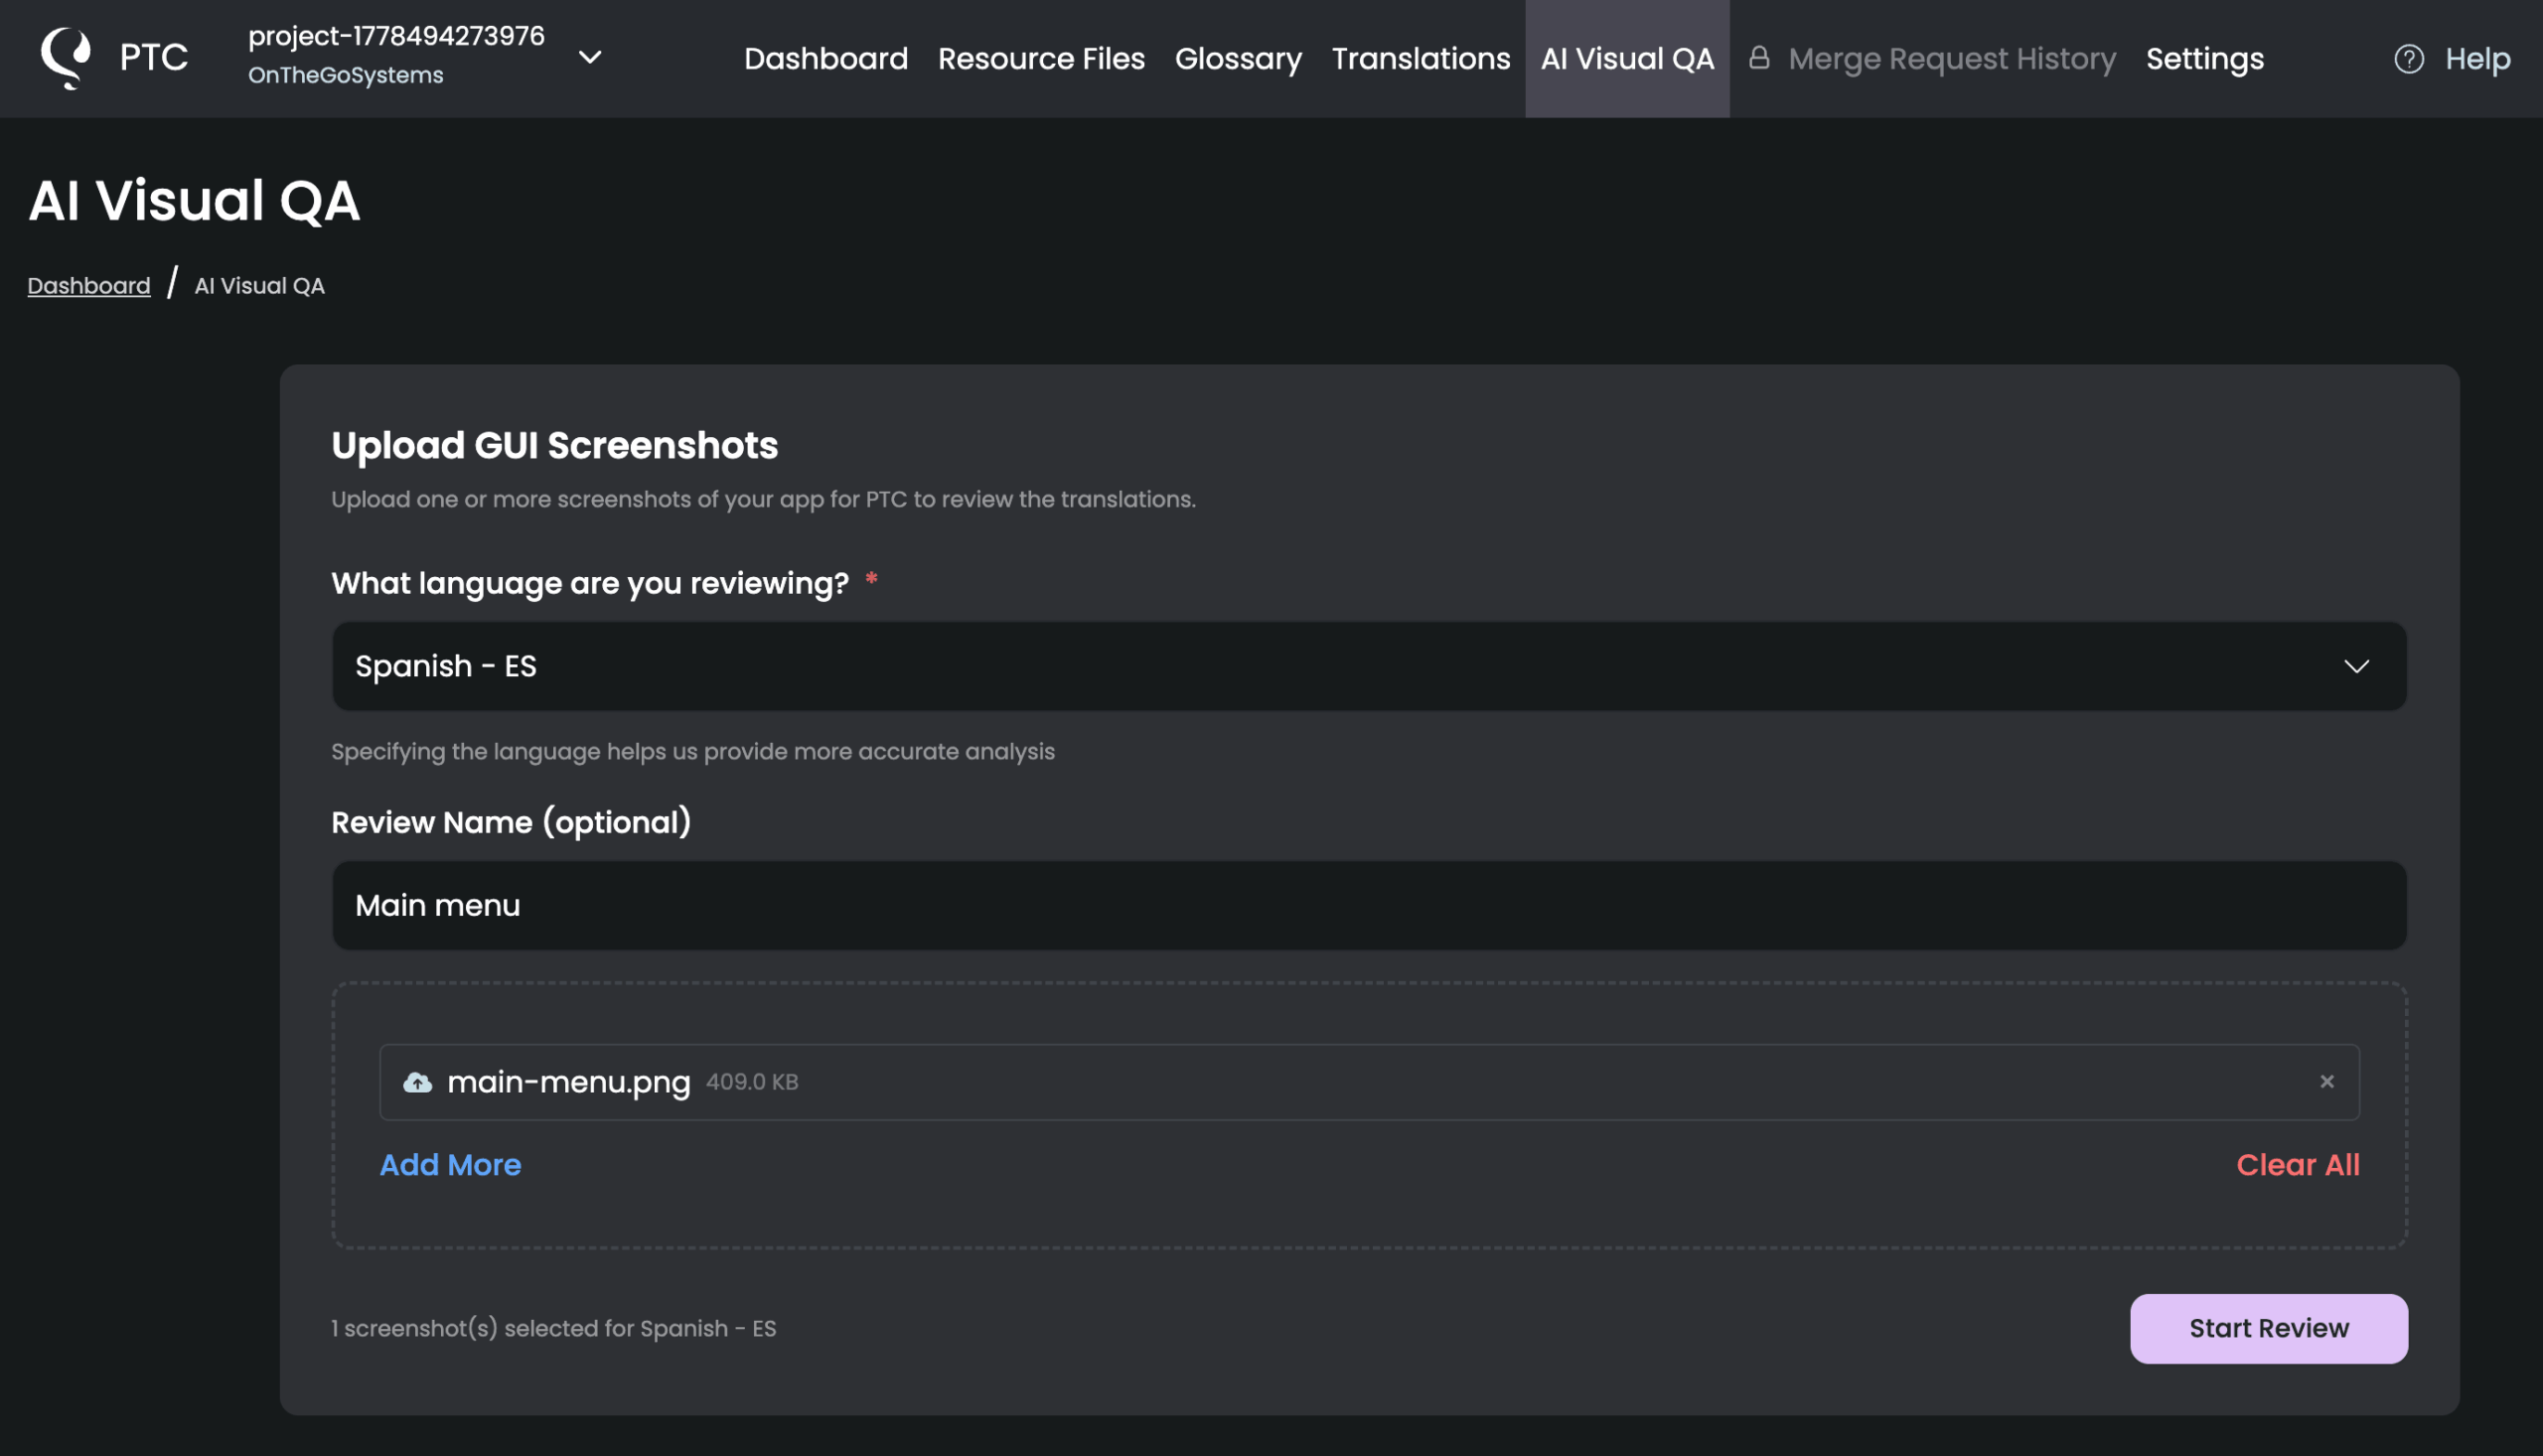Screen dimensions: 2543x1456
Task: Click the main-menu.png file name
Action: 568,1082
